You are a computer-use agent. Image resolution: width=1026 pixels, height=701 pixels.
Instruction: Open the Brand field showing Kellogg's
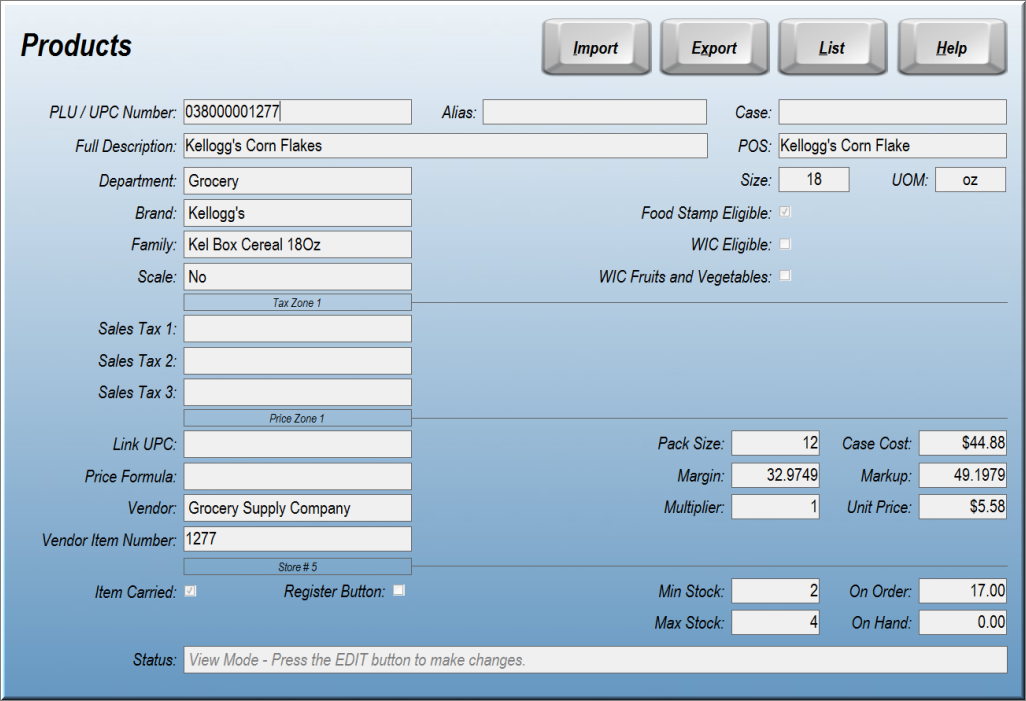[x=297, y=213]
